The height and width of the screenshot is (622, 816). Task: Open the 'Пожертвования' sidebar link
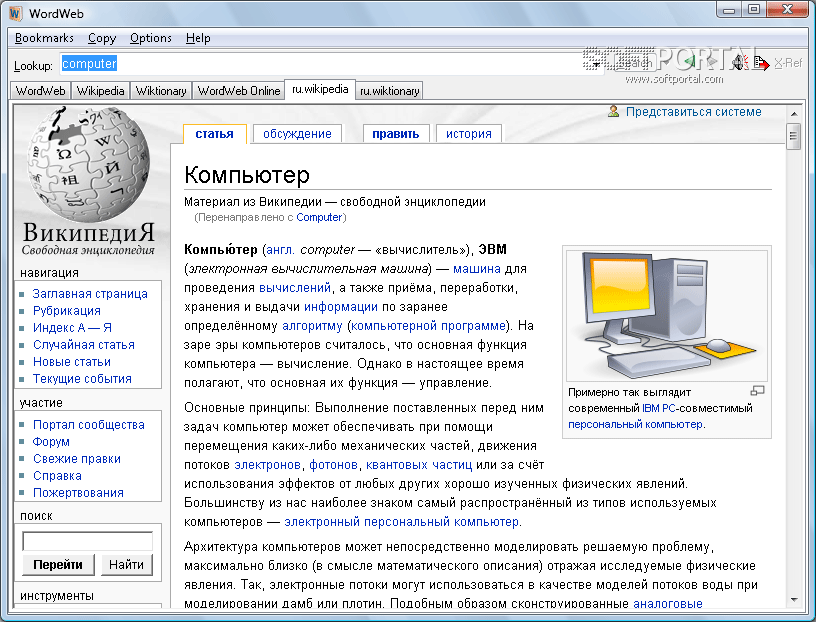[78, 493]
